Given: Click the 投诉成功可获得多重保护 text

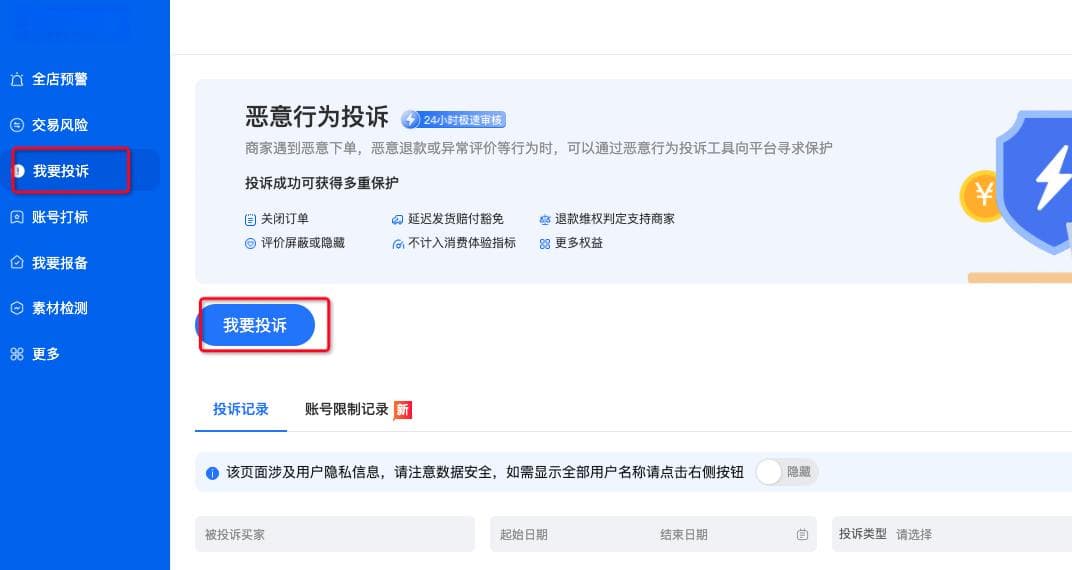Looking at the screenshot, I should pyautogui.click(x=321, y=183).
